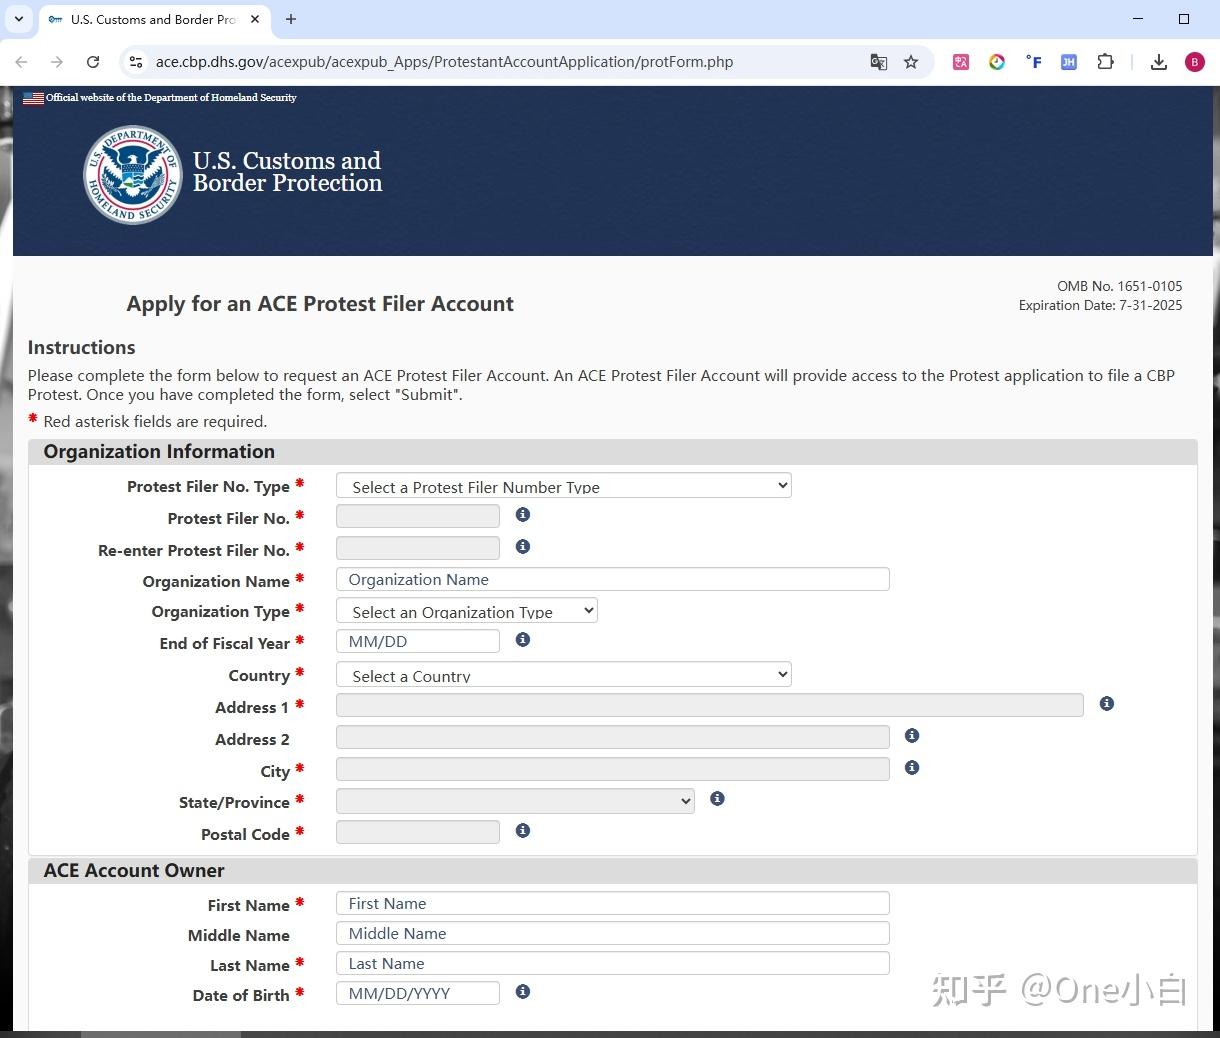
Task: Bookmark this page with the star icon
Action: click(911, 62)
